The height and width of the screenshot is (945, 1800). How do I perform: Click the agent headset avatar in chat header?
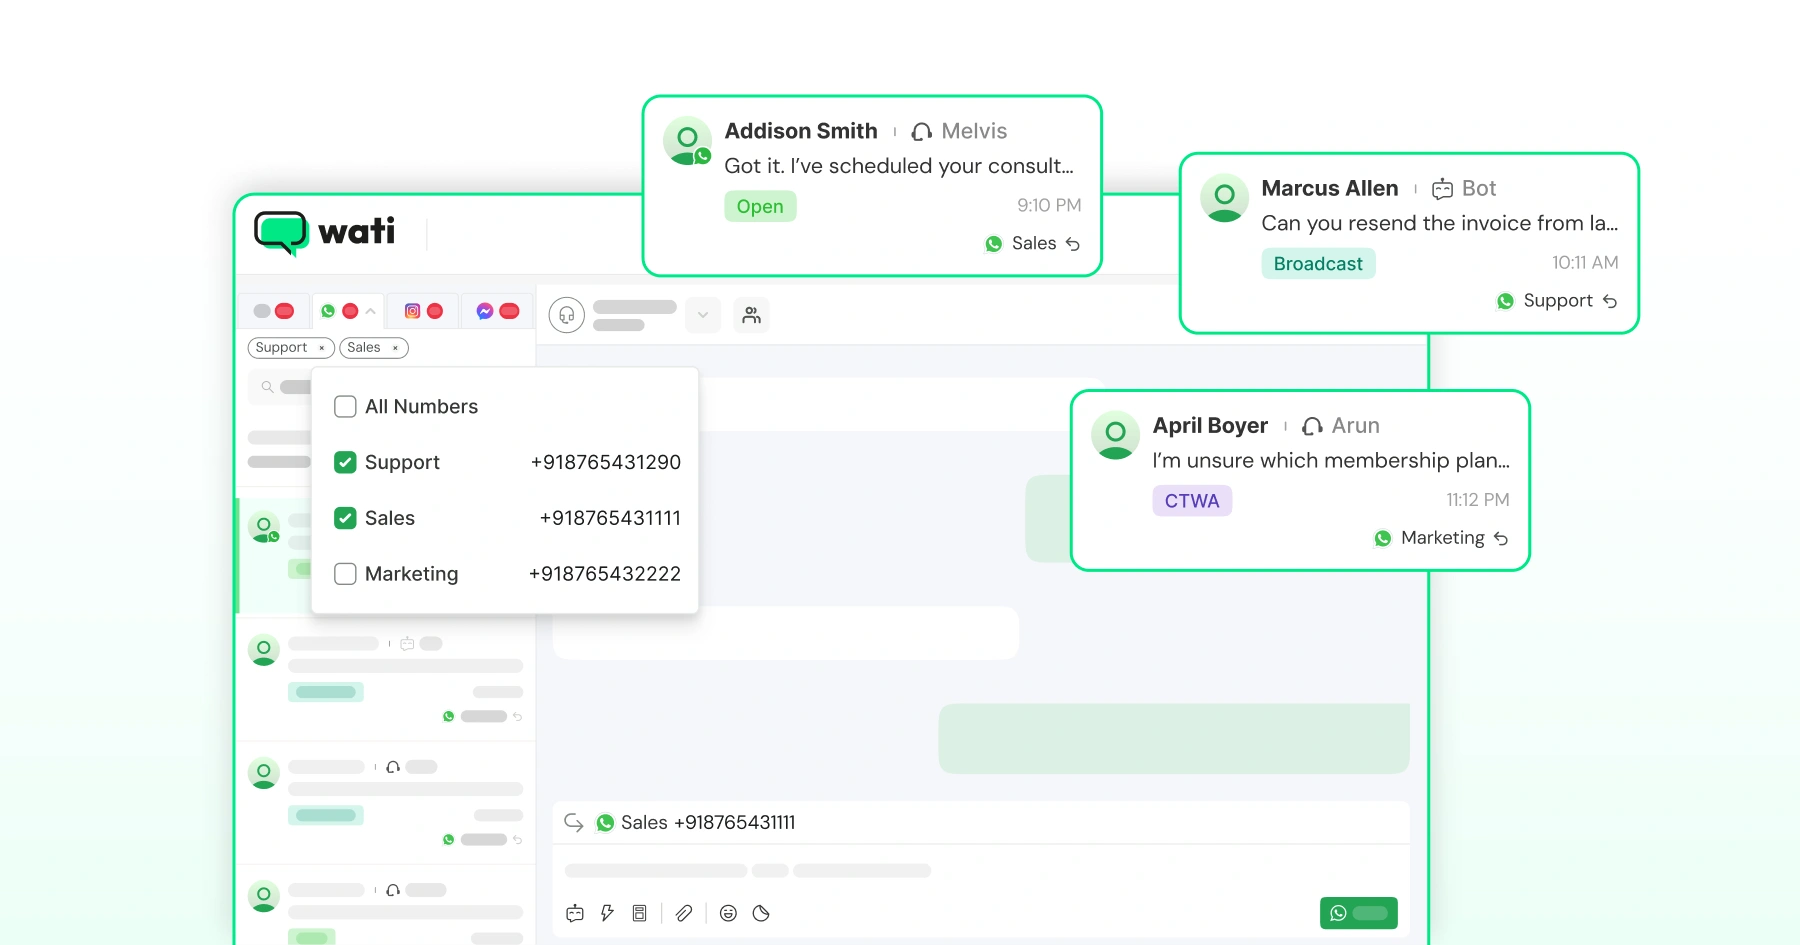tap(567, 315)
